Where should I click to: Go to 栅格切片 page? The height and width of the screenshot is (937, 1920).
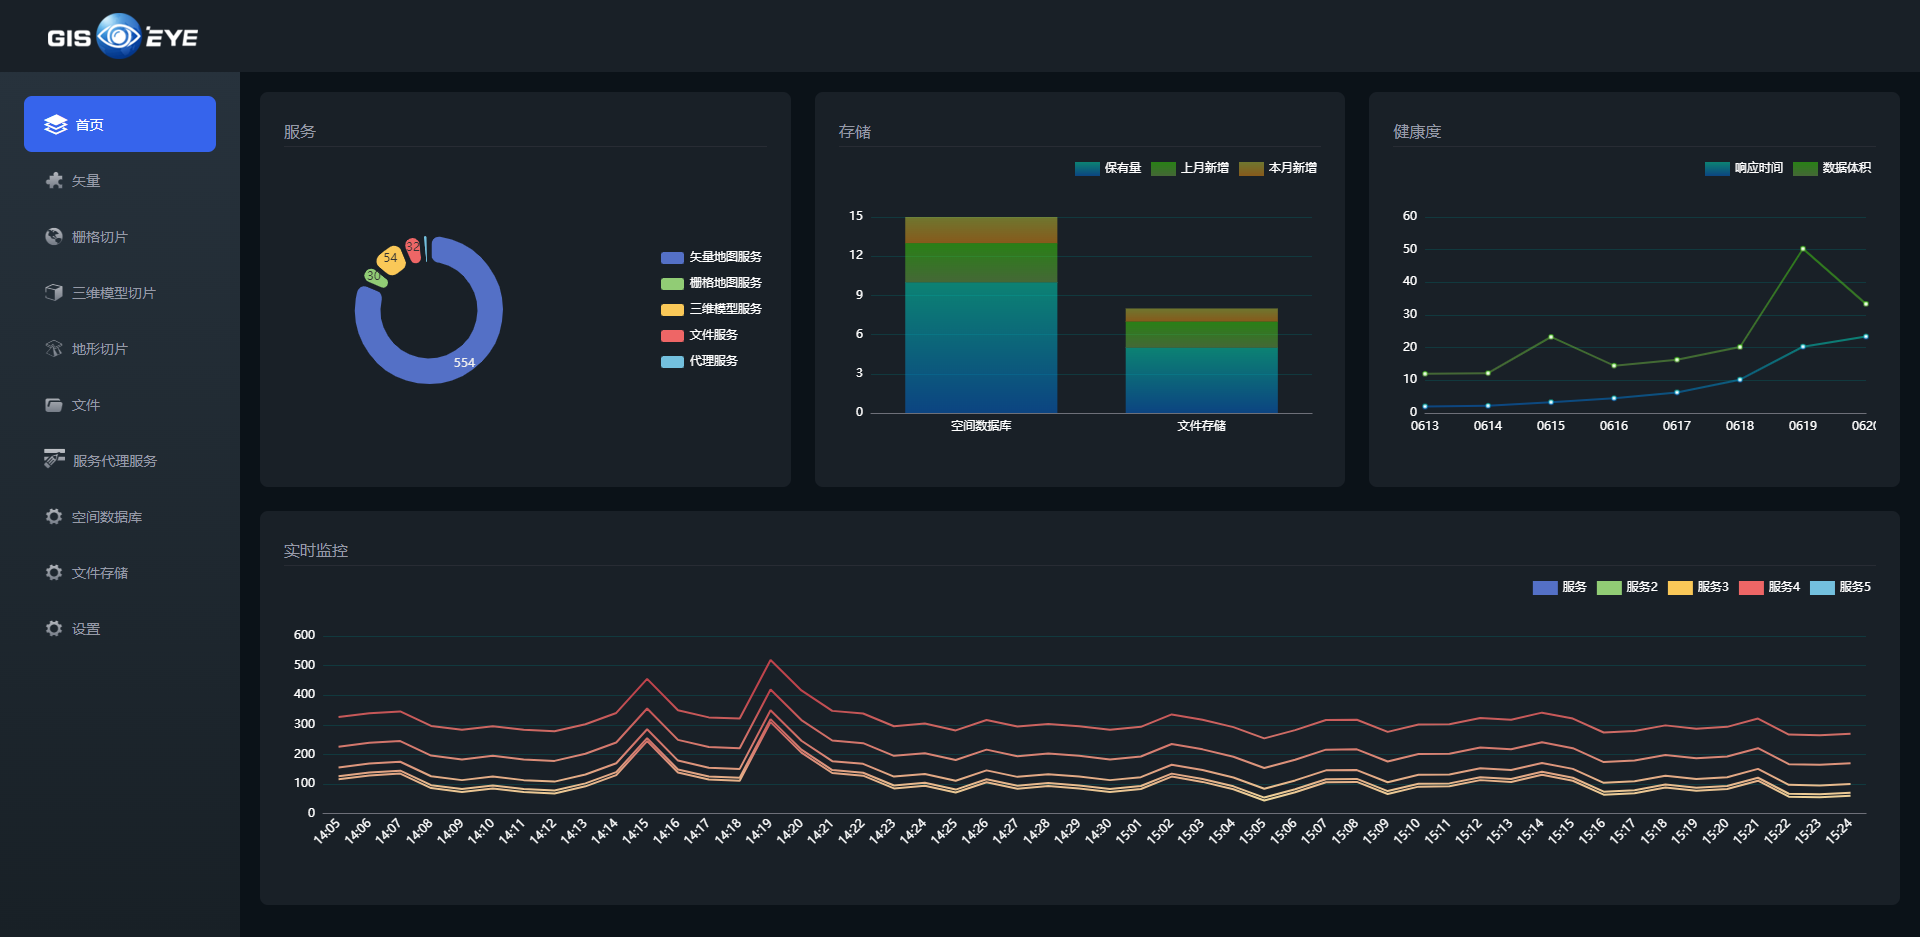120,236
